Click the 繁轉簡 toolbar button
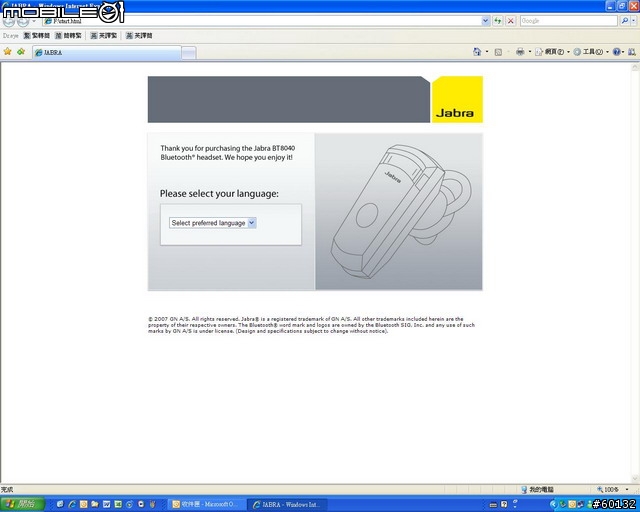This screenshot has width=640, height=512. pos(37,36)
